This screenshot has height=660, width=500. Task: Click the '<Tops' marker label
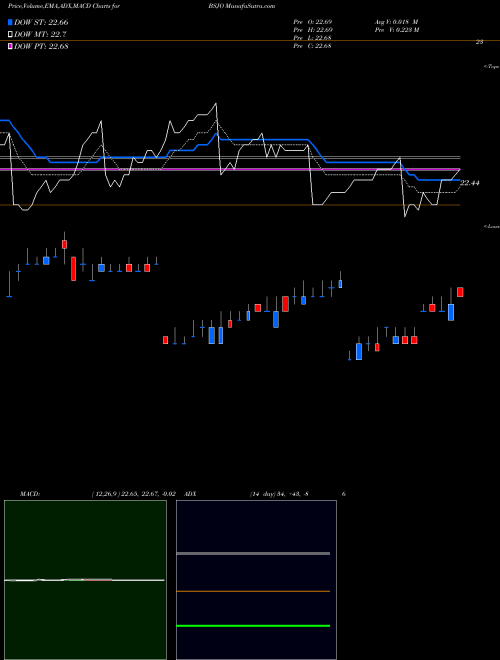(492, 67)
